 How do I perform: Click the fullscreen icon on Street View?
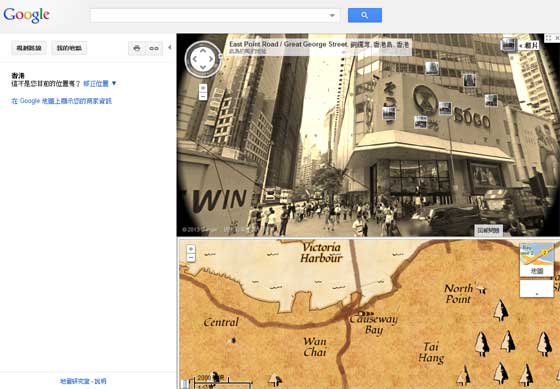(549, 38)
